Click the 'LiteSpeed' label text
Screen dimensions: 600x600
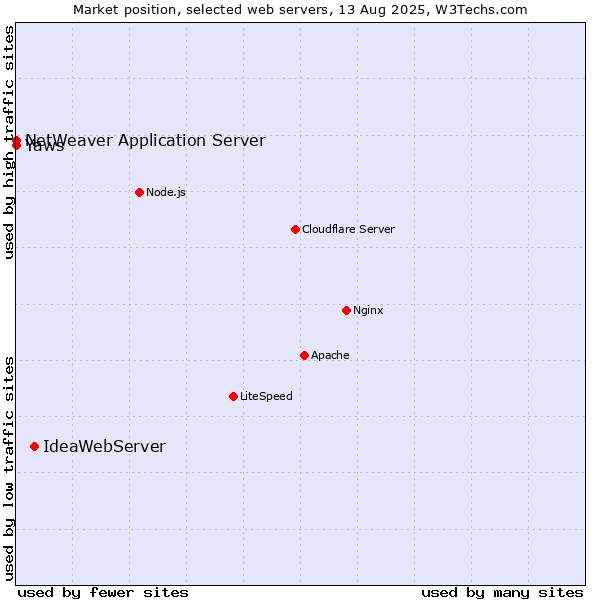[266, 396]
